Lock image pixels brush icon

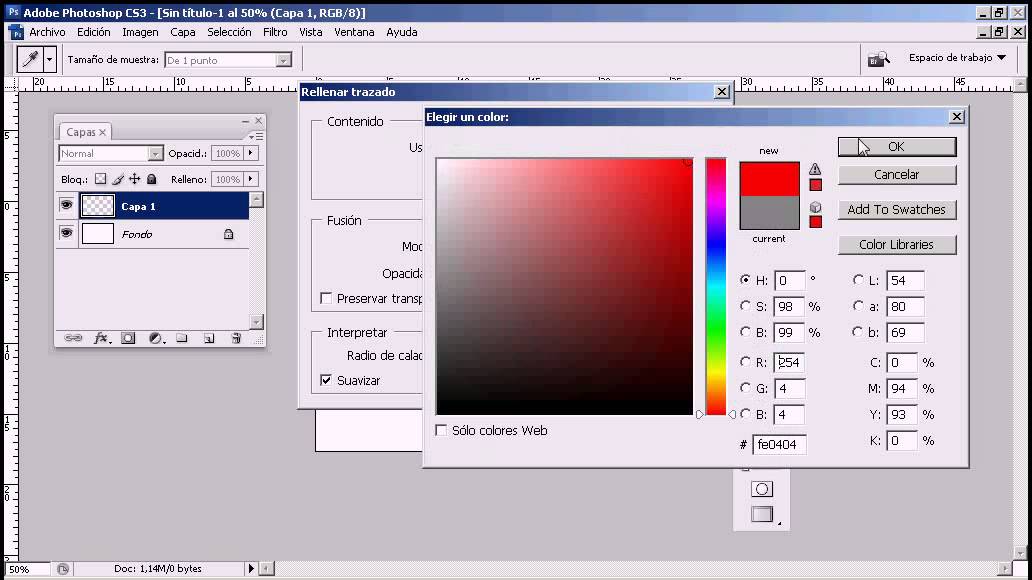(118, 179)
